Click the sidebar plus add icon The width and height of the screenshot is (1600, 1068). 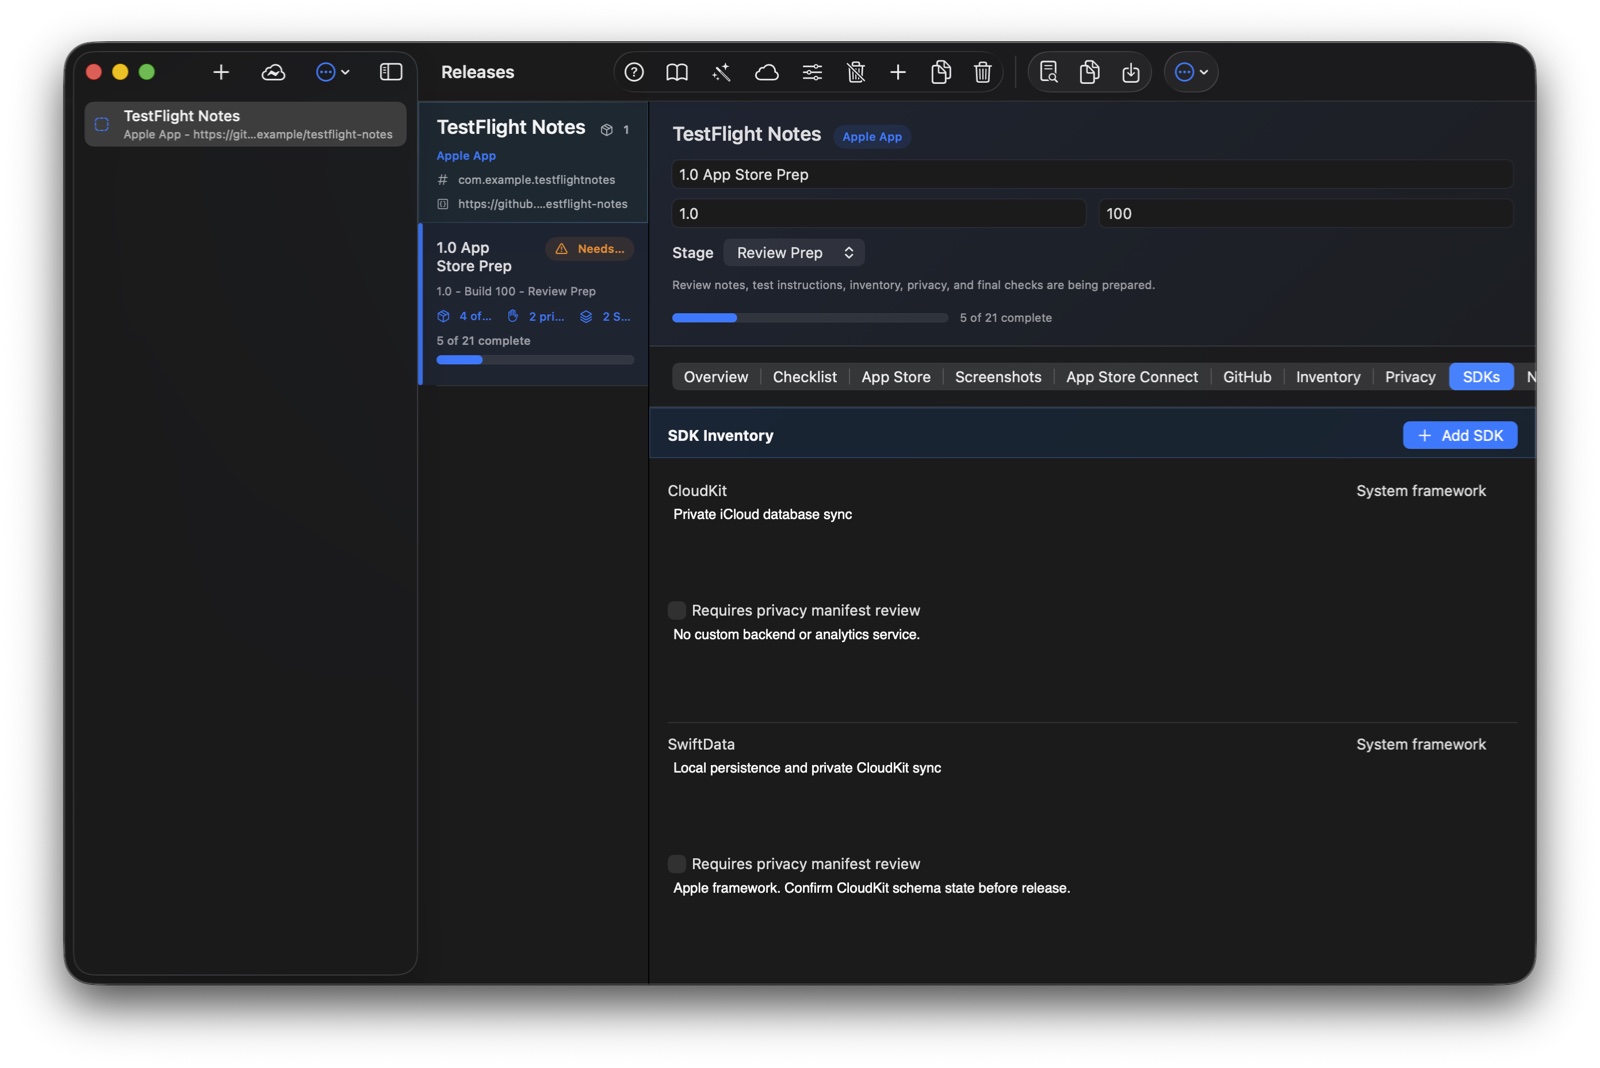tap(221, 72)
